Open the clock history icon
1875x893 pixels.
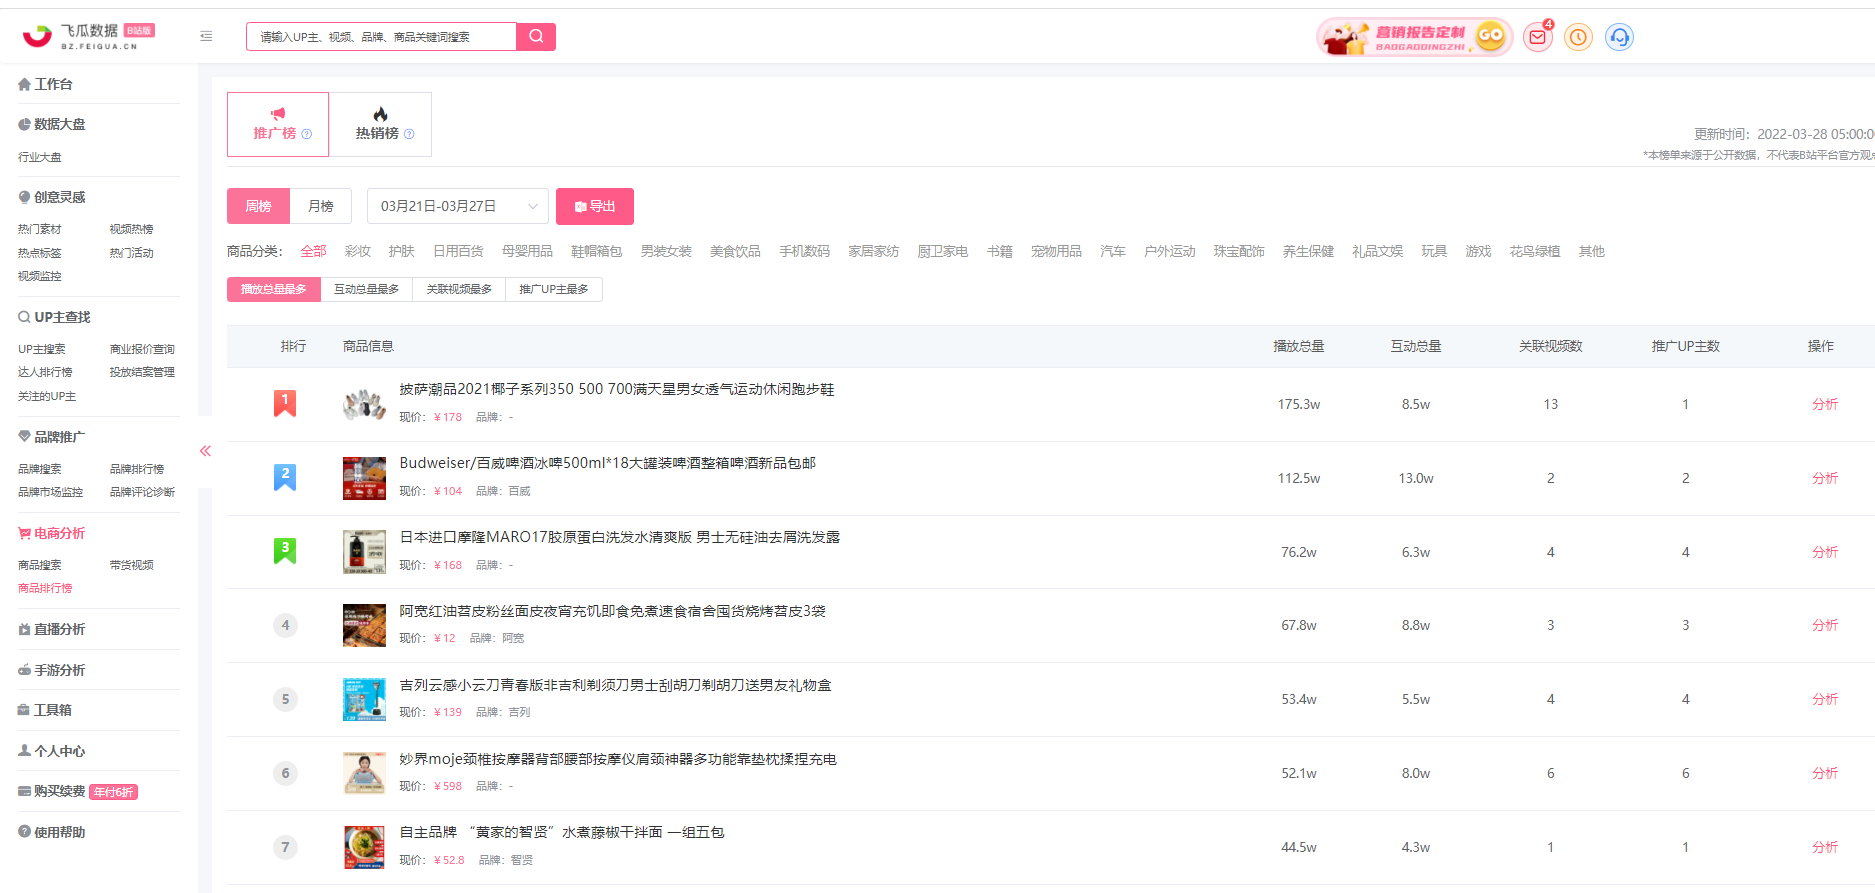coord(1578,37)
